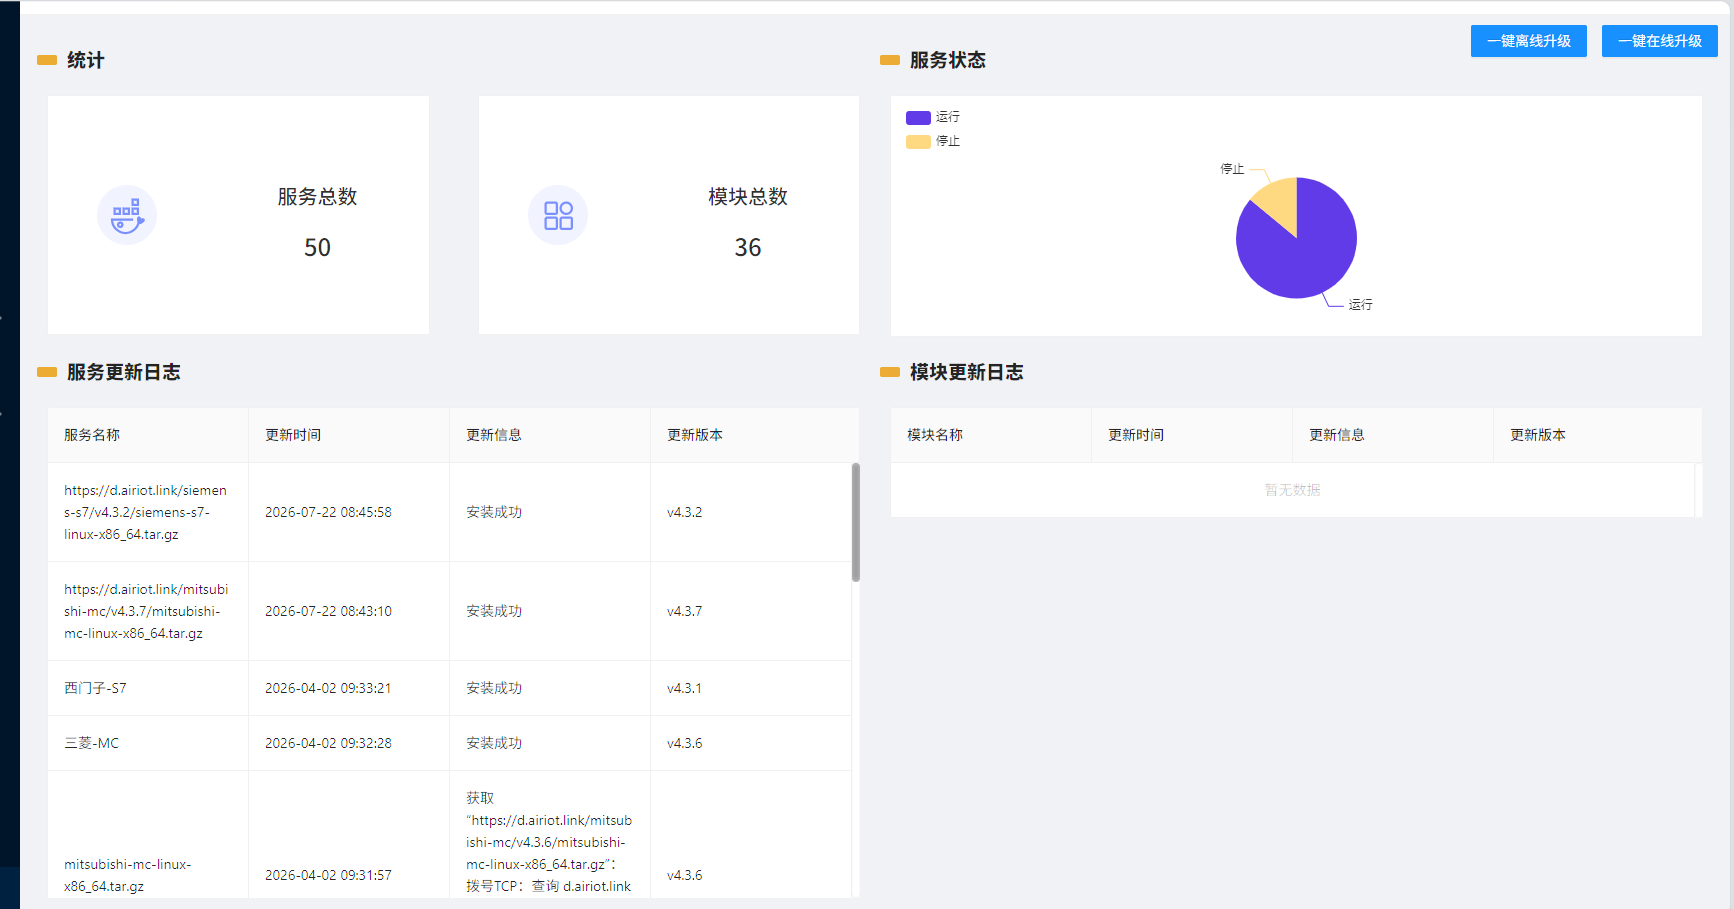Viewport: 1734px width, 909px height.
Task: Click the Docker whale service icon
Action: (127, 215)
